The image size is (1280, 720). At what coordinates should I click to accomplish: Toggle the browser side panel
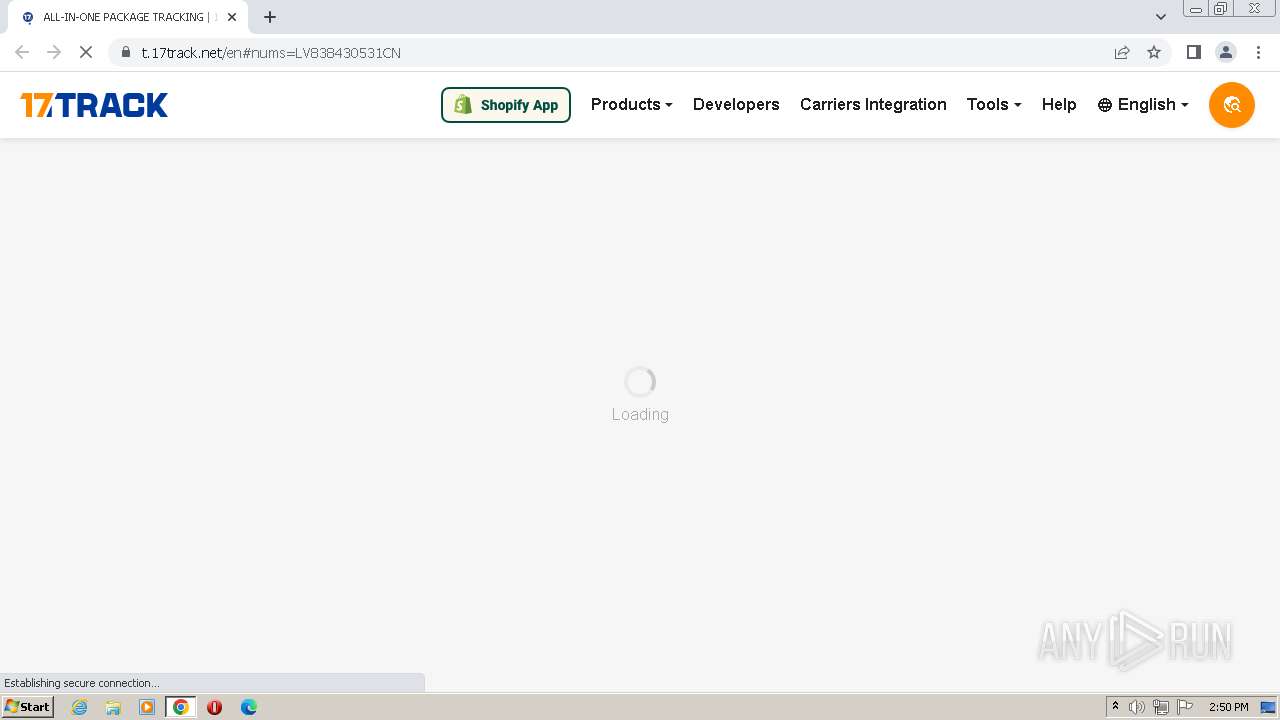coord(1193,52)
